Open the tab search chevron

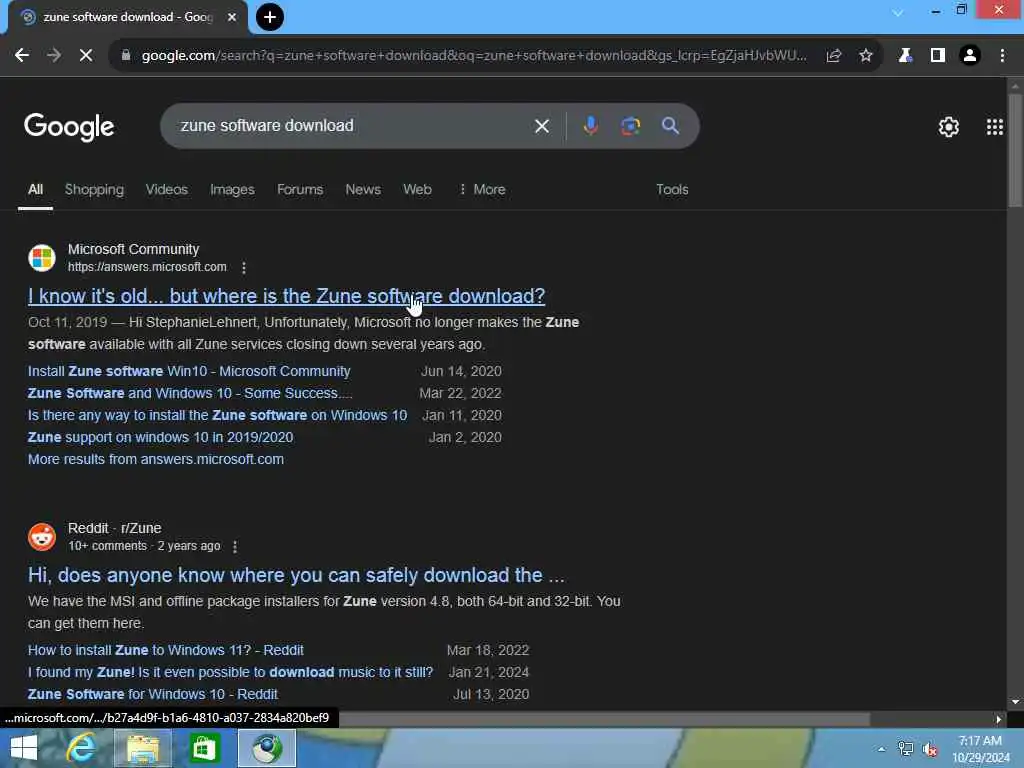pos(898,12)
